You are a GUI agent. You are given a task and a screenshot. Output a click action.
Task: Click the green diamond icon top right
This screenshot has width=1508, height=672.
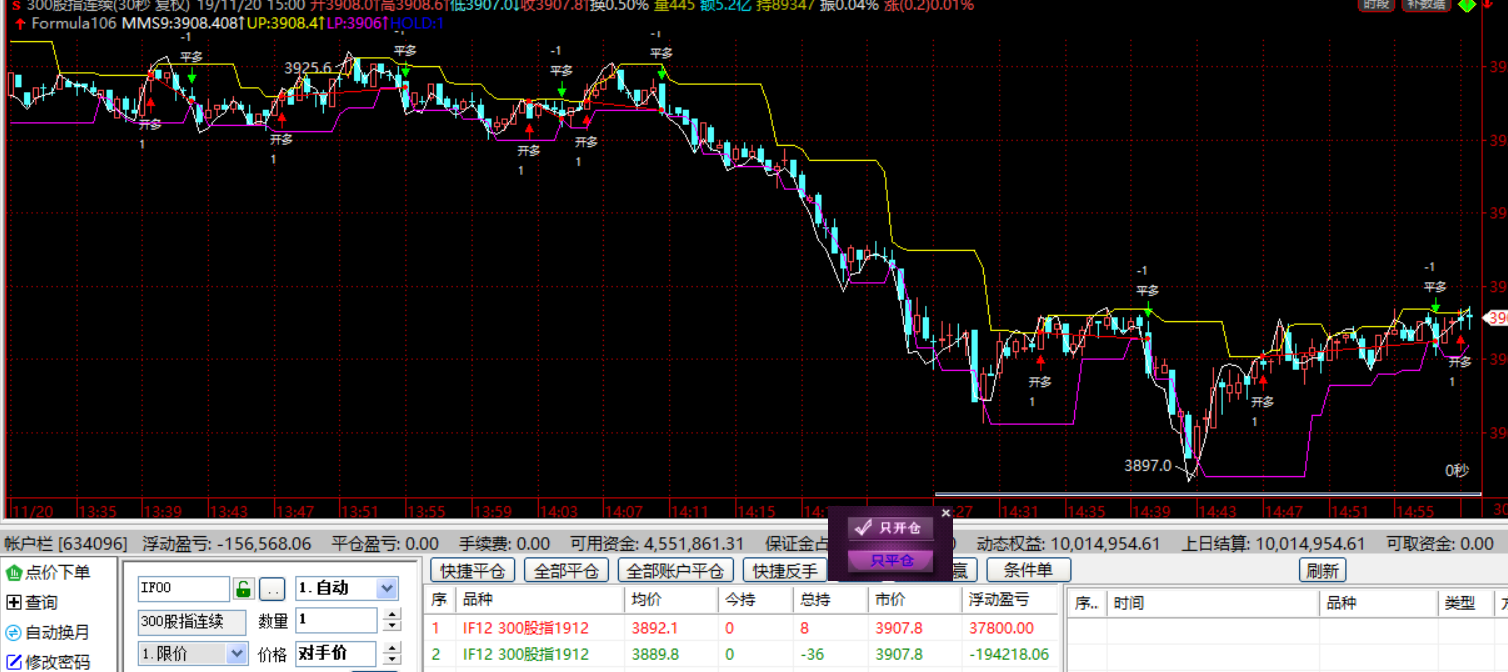1467,5
